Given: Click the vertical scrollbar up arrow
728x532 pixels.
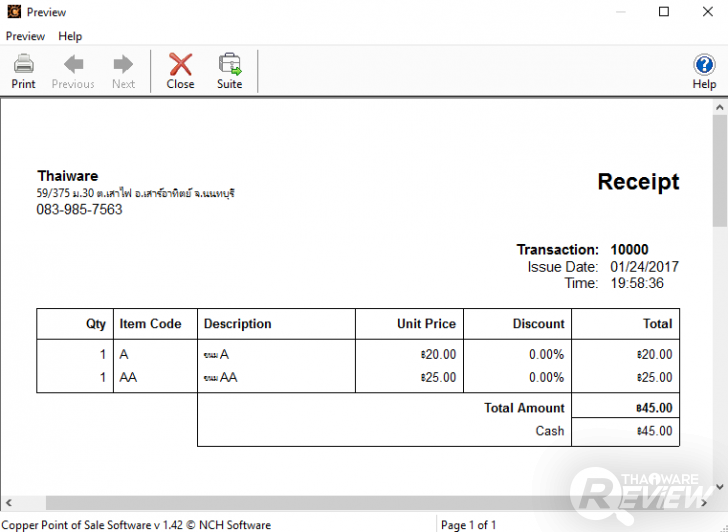Looking at the screenshot, I should (x=720, y=107).
